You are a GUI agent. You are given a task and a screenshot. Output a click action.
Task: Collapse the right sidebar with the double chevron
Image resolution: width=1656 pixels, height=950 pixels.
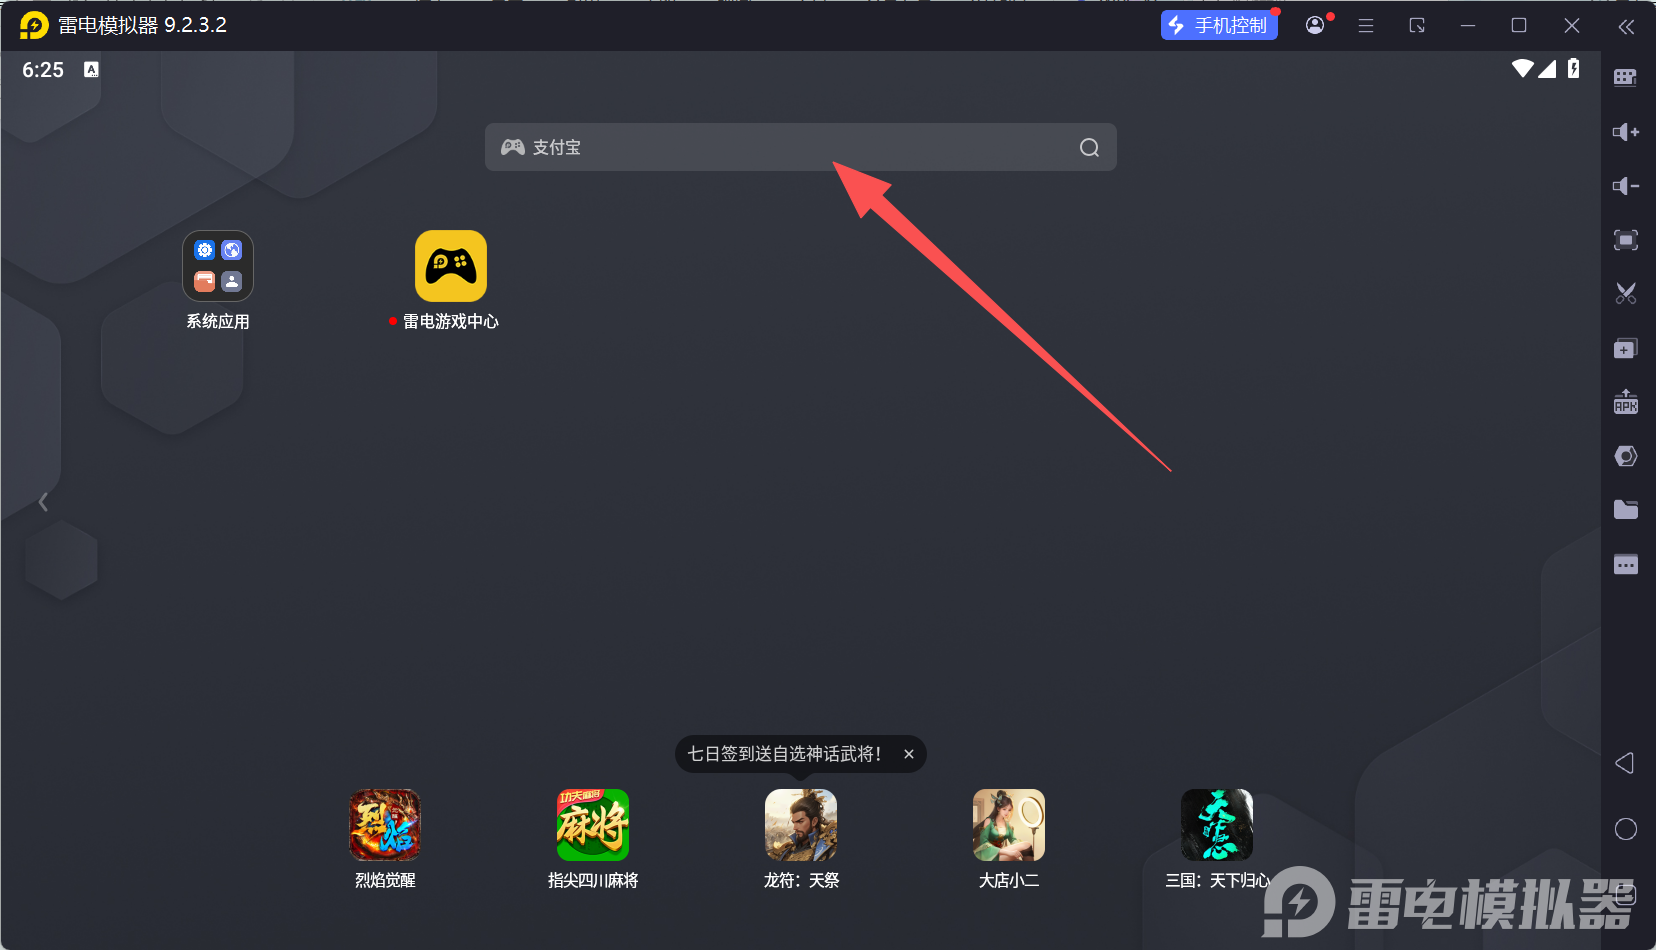click(1626, 26)
